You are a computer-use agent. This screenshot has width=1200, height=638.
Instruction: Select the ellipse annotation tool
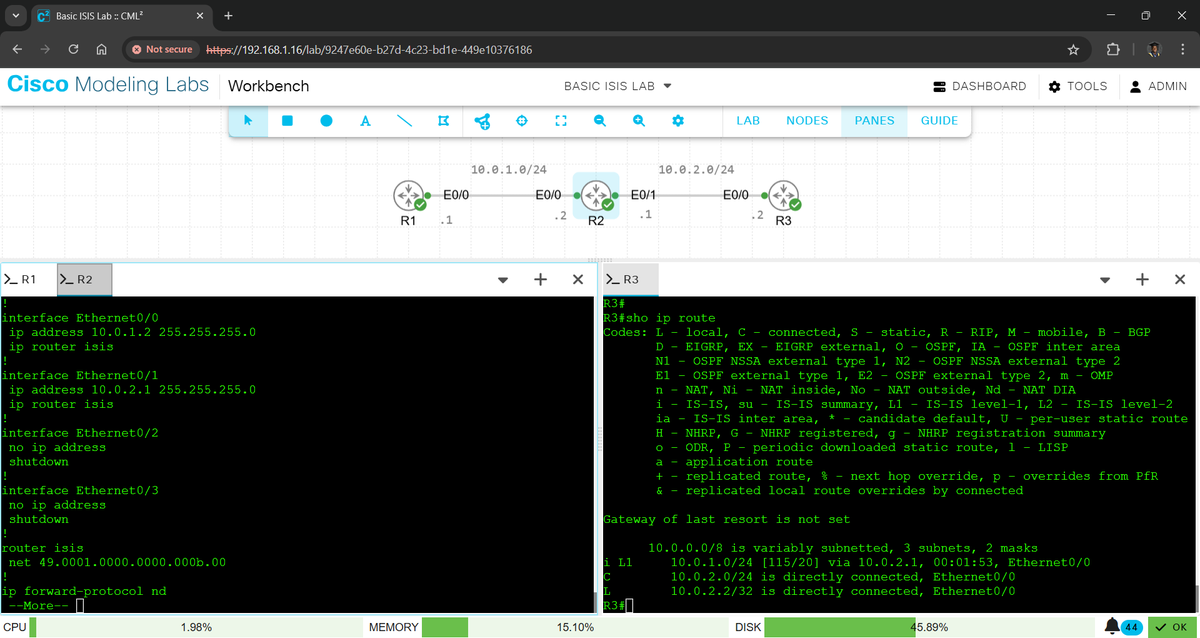[x=326, y=120]
